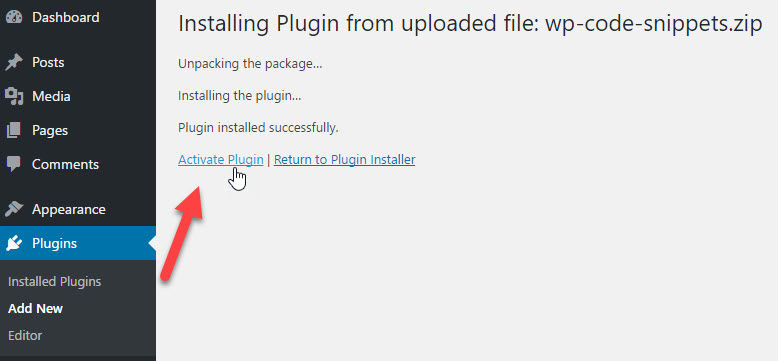Click the Comments speech bubble icon
This screenshot has width=778, height=361.
14,164
